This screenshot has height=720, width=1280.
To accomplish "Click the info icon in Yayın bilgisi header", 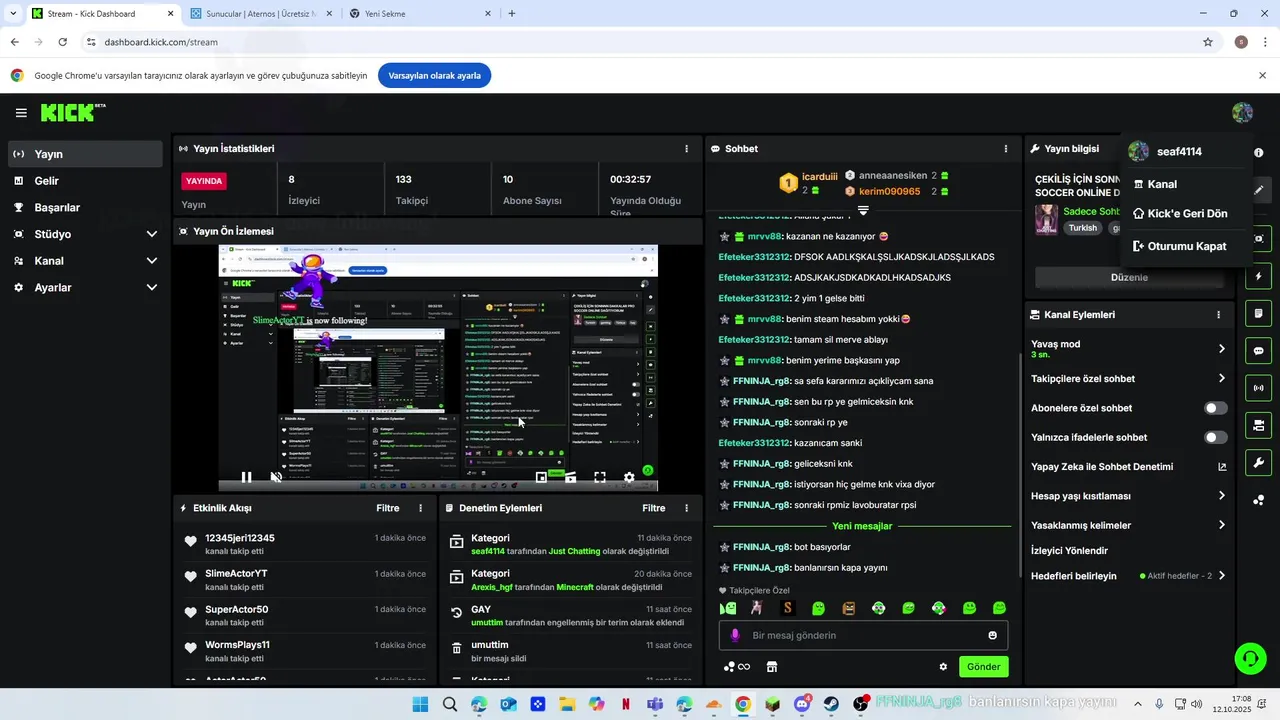I will (x=1259, y=153).
